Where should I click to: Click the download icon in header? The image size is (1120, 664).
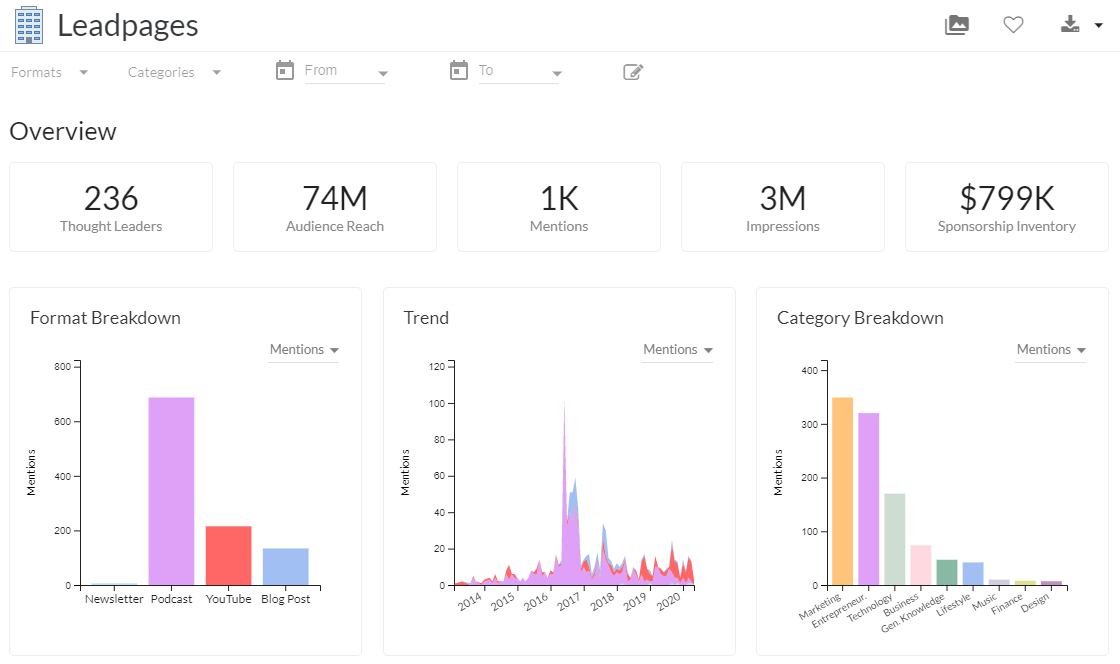(1070, 25)
